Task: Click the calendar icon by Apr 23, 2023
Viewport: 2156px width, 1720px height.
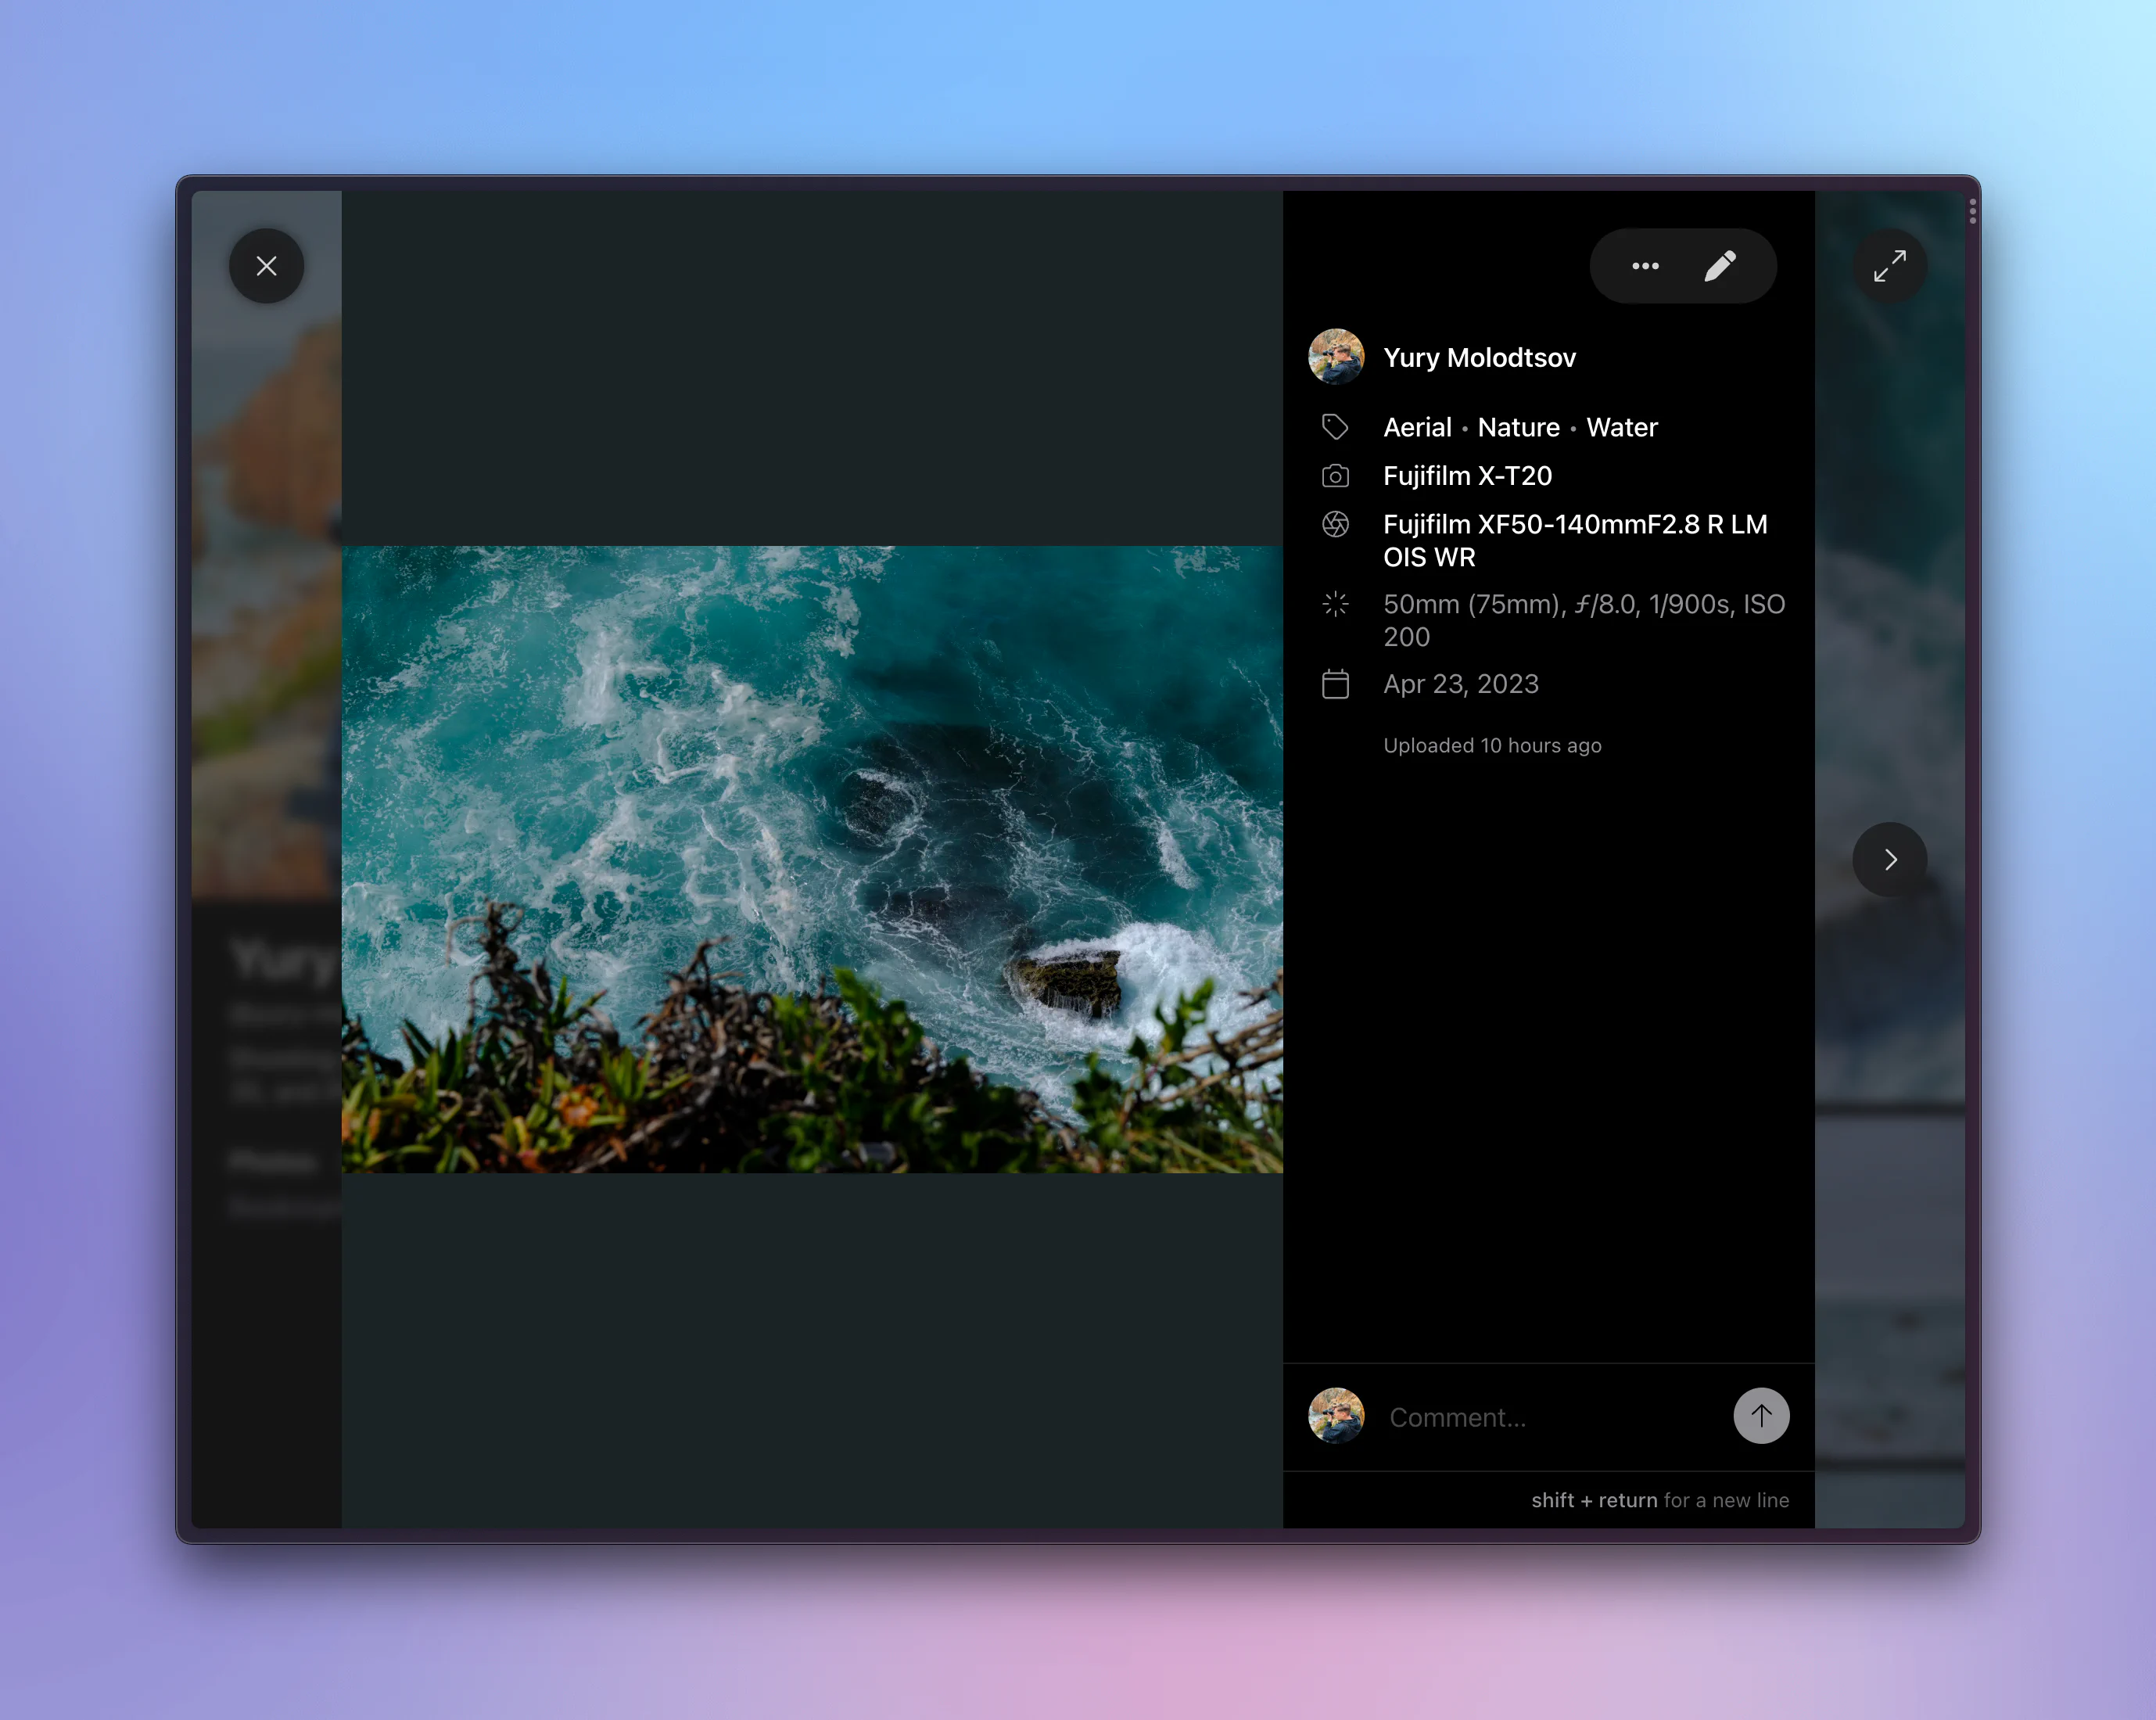Action: [x=1335, y=684]
